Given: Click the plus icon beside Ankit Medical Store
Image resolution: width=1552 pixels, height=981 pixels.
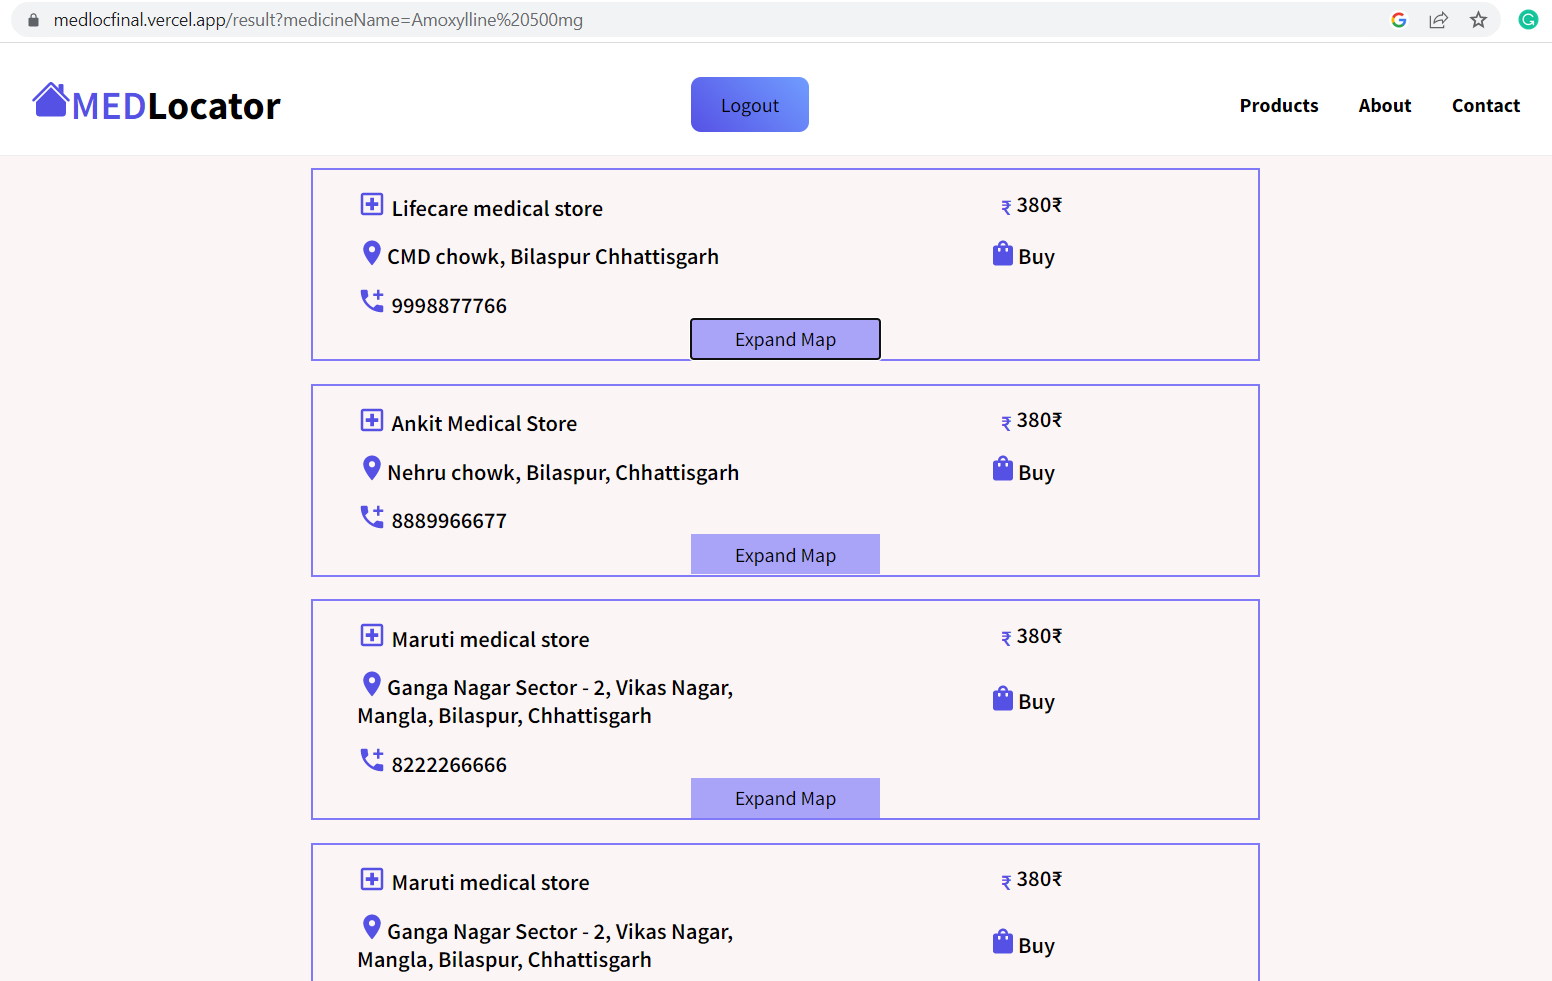Looking at the screenshot, I should point(371,420).
